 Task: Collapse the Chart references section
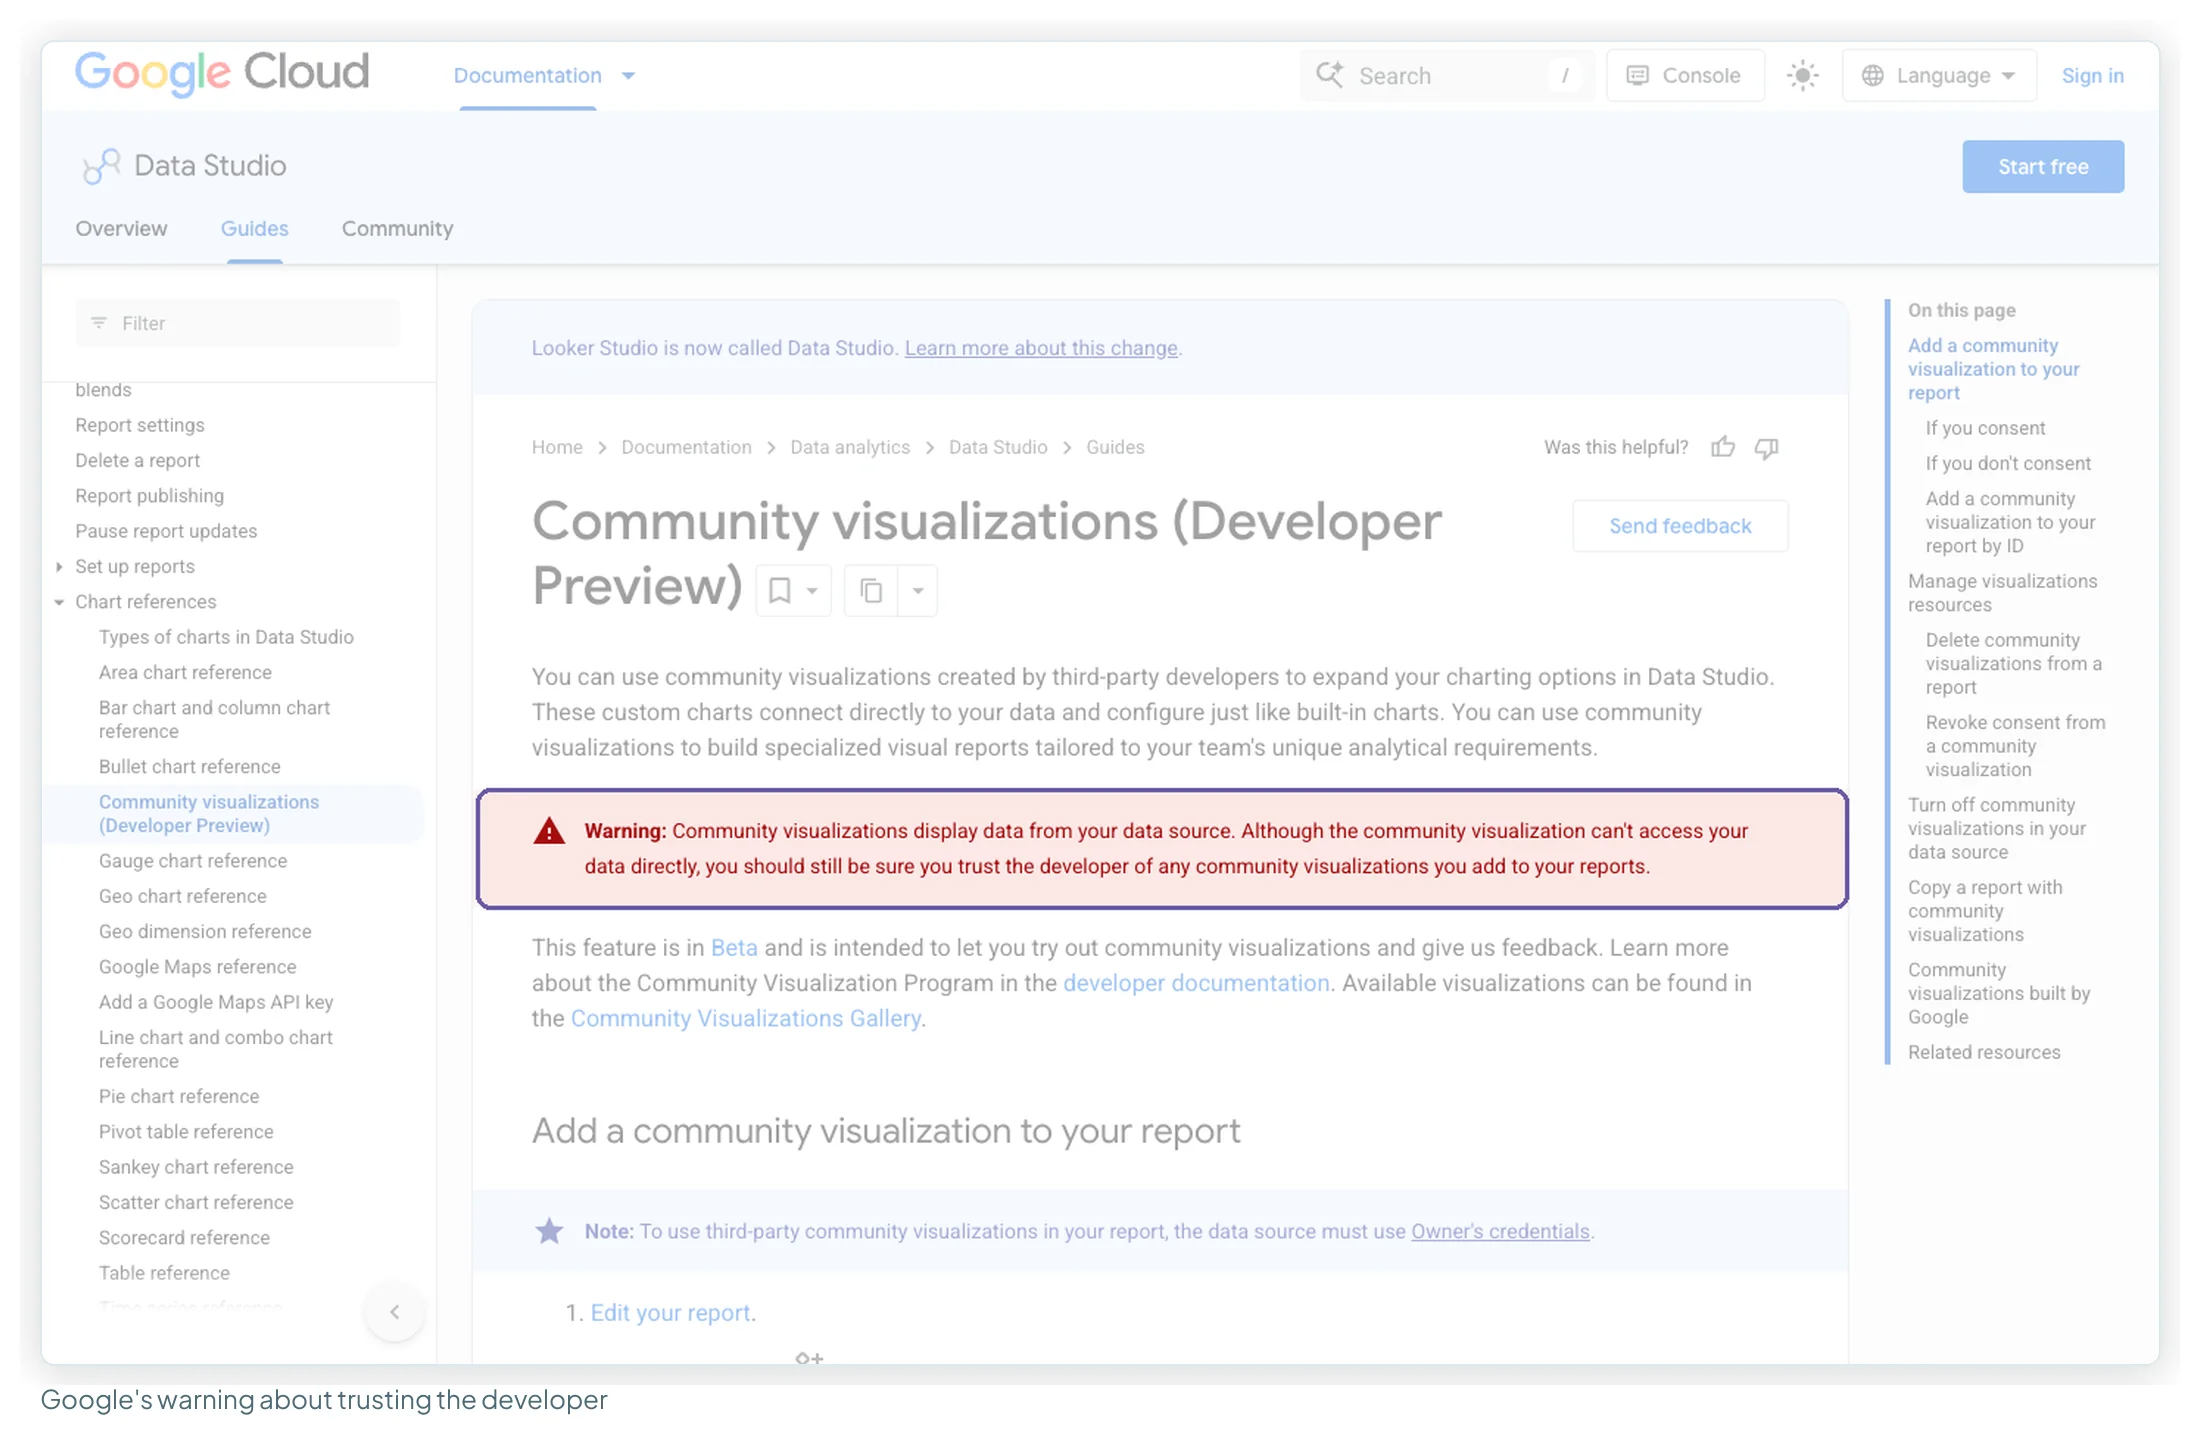tap(59, 602)
